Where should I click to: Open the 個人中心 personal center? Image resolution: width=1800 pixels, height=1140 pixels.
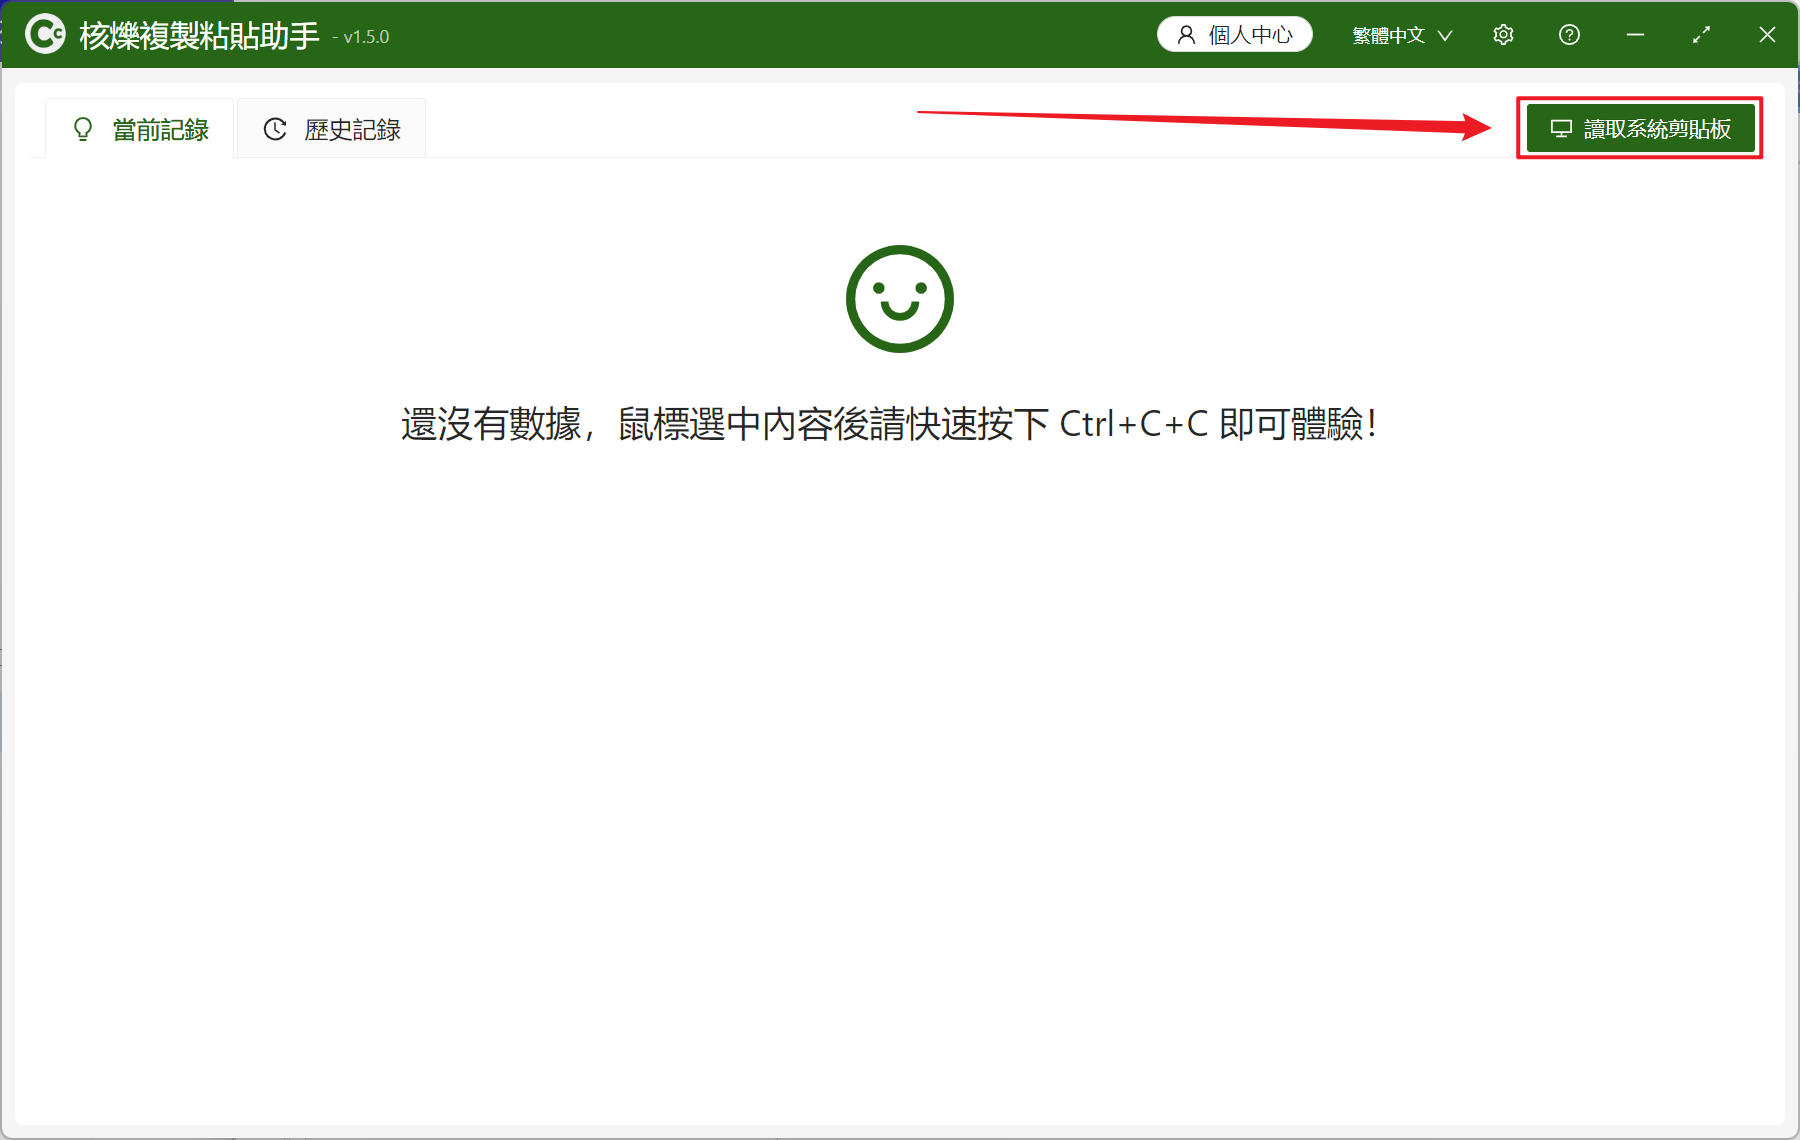pyautogui.click(x=1235, y=35)
